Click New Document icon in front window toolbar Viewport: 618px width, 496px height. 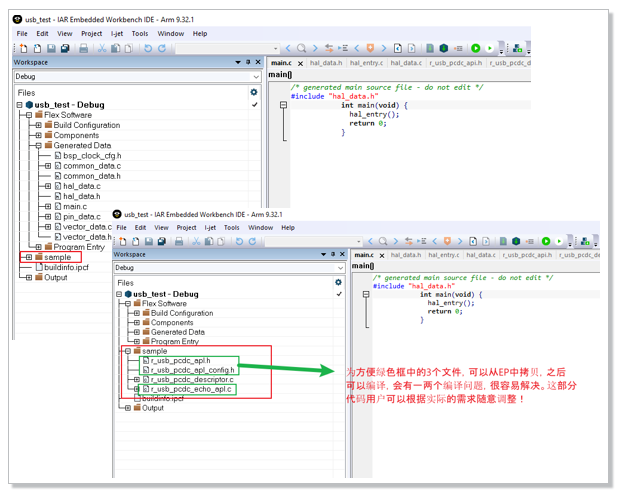[x=123, y=241]
